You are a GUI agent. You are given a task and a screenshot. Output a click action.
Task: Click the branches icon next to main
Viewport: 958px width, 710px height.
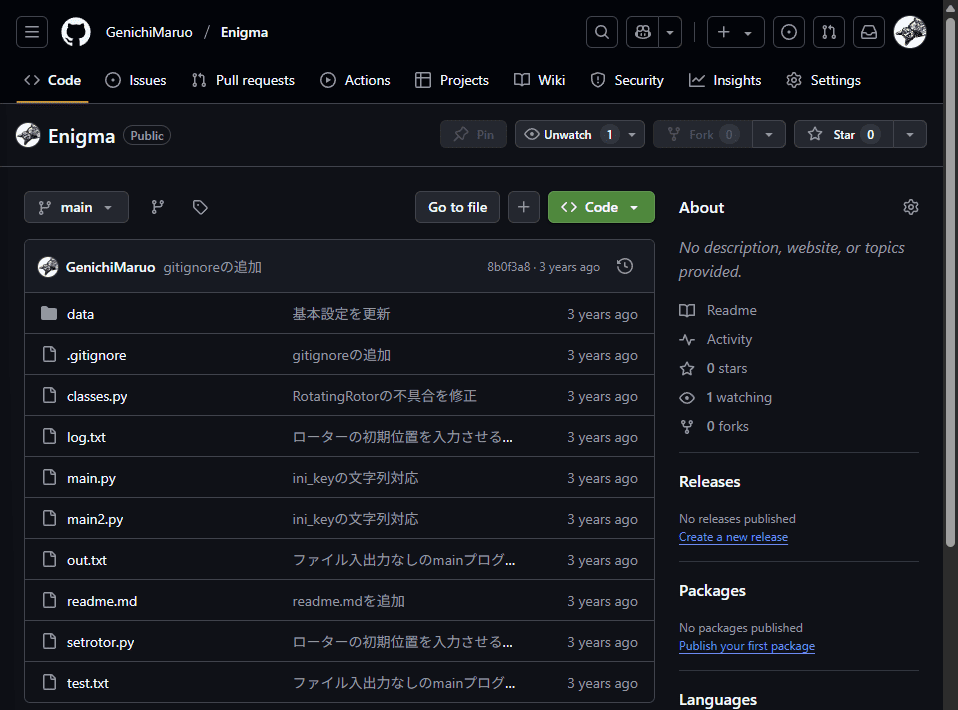157,207
